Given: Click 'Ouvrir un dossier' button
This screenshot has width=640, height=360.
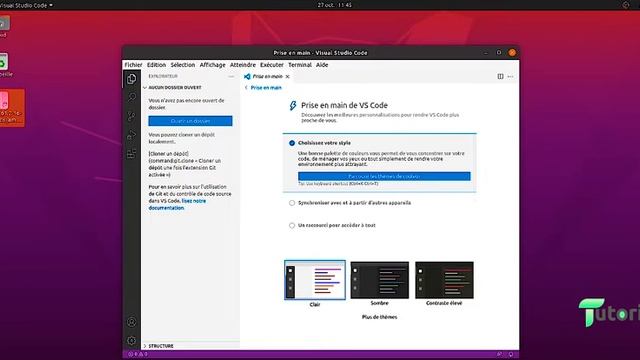Looking at the screenshot, I should [190, 121].
